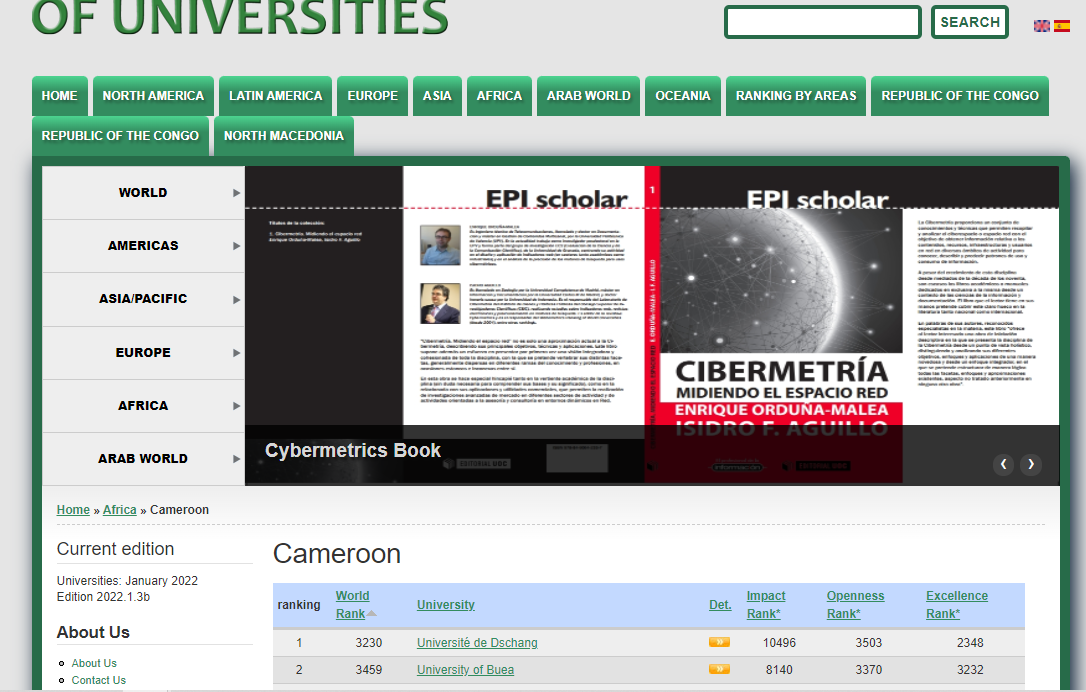Open Université de Dschang link
The height and width of the screenshot is (692, 1086).
pos(477,643)
